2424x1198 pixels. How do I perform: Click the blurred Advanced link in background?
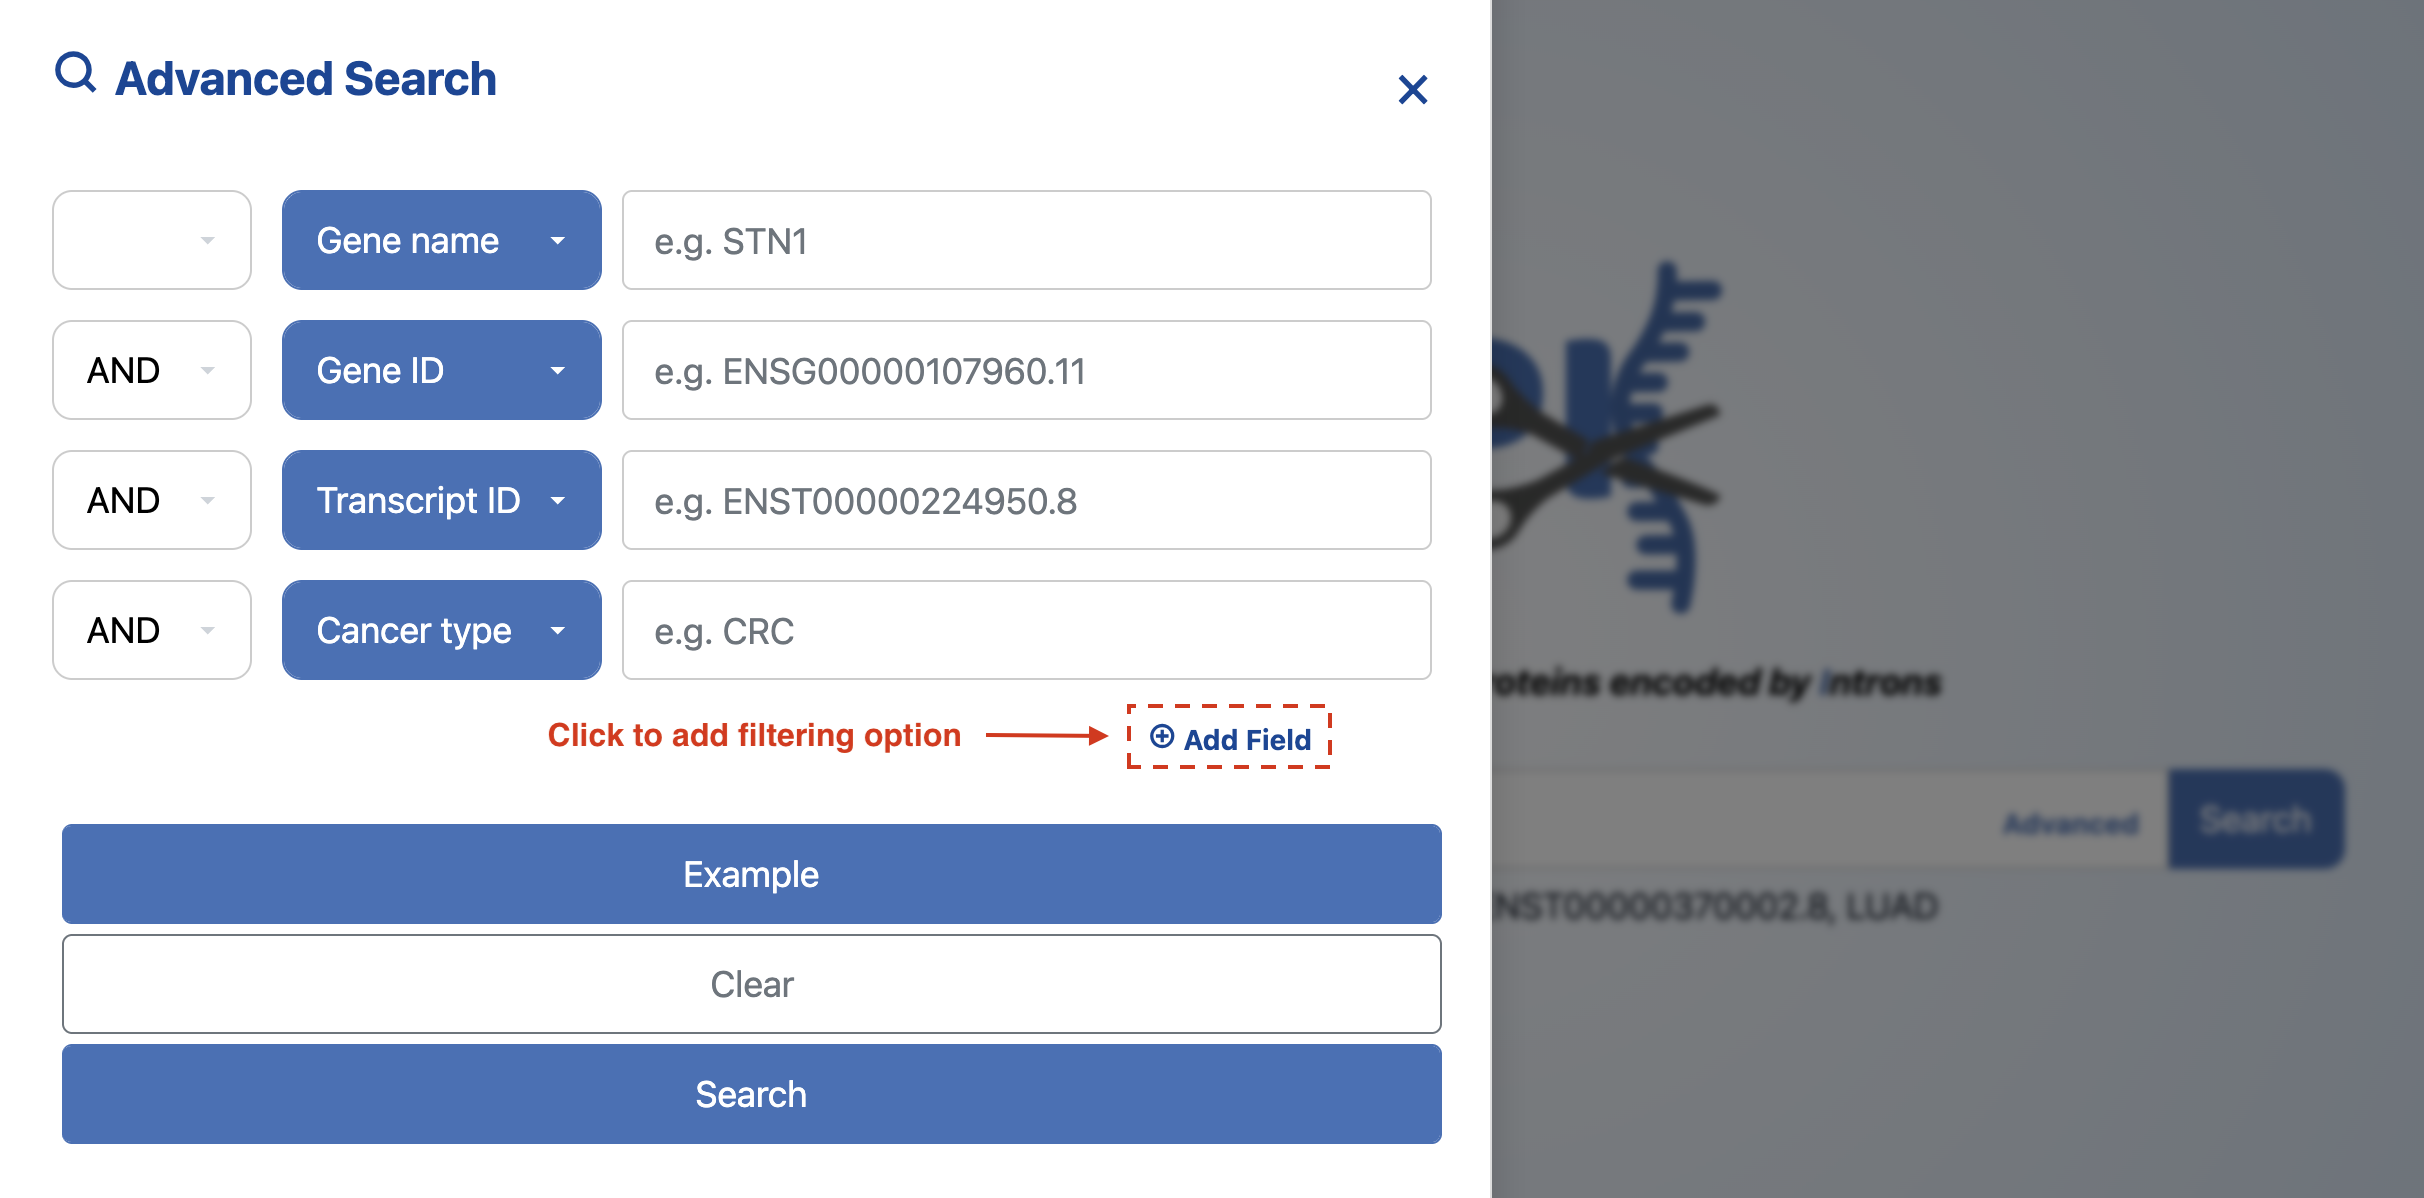[2071, 823]
